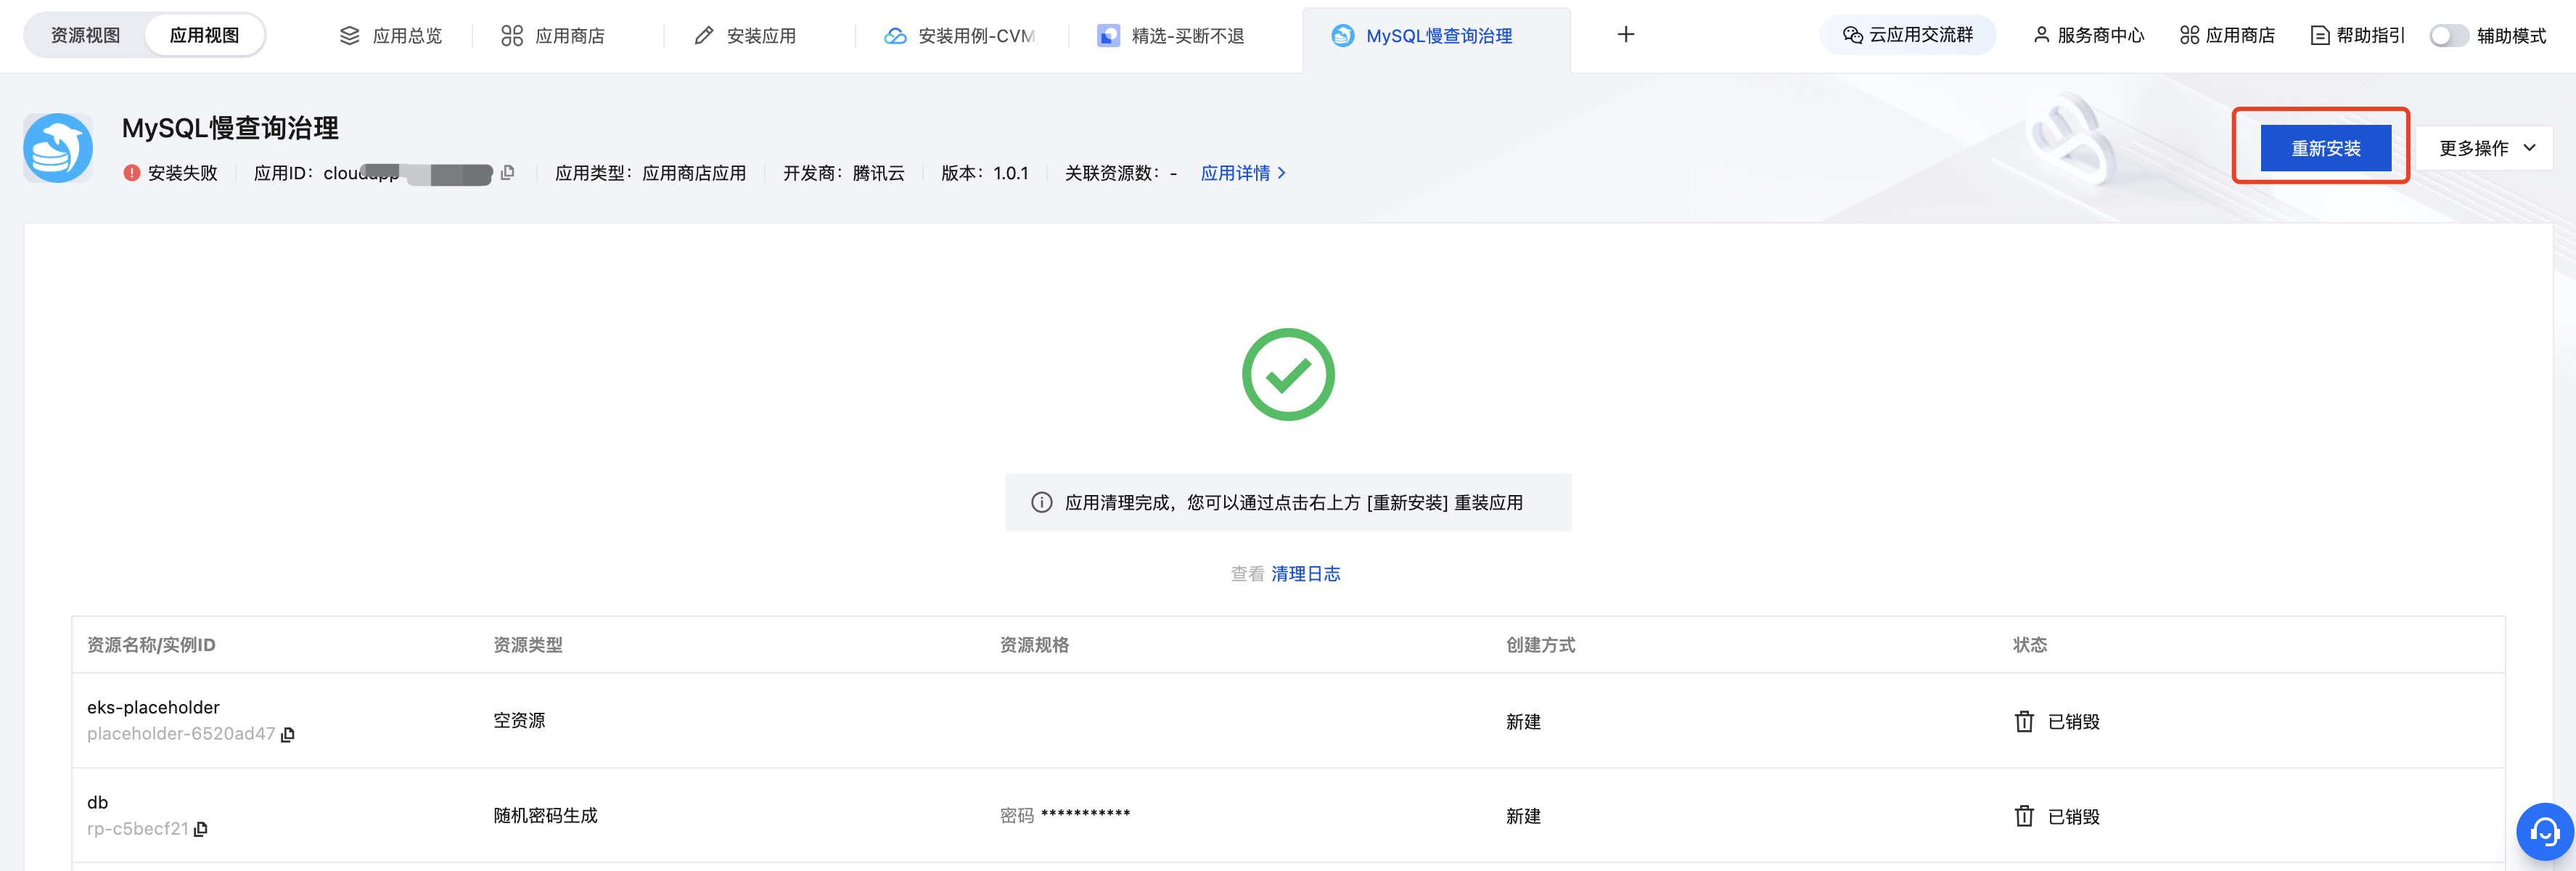Switch to 资源视图 view
The image size is (2576, 871).
[86, 36]
